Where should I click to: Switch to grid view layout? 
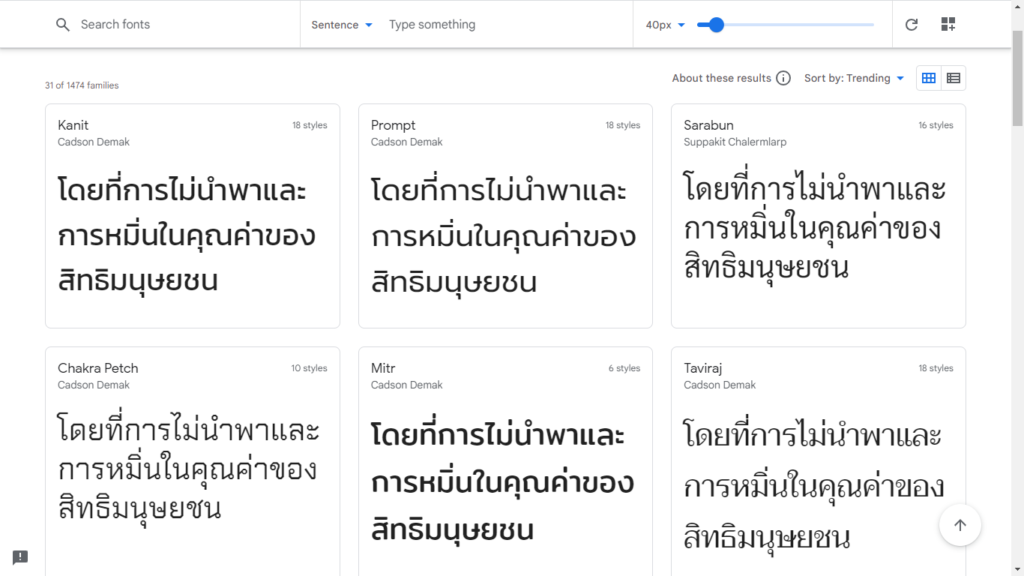(929, 78)
